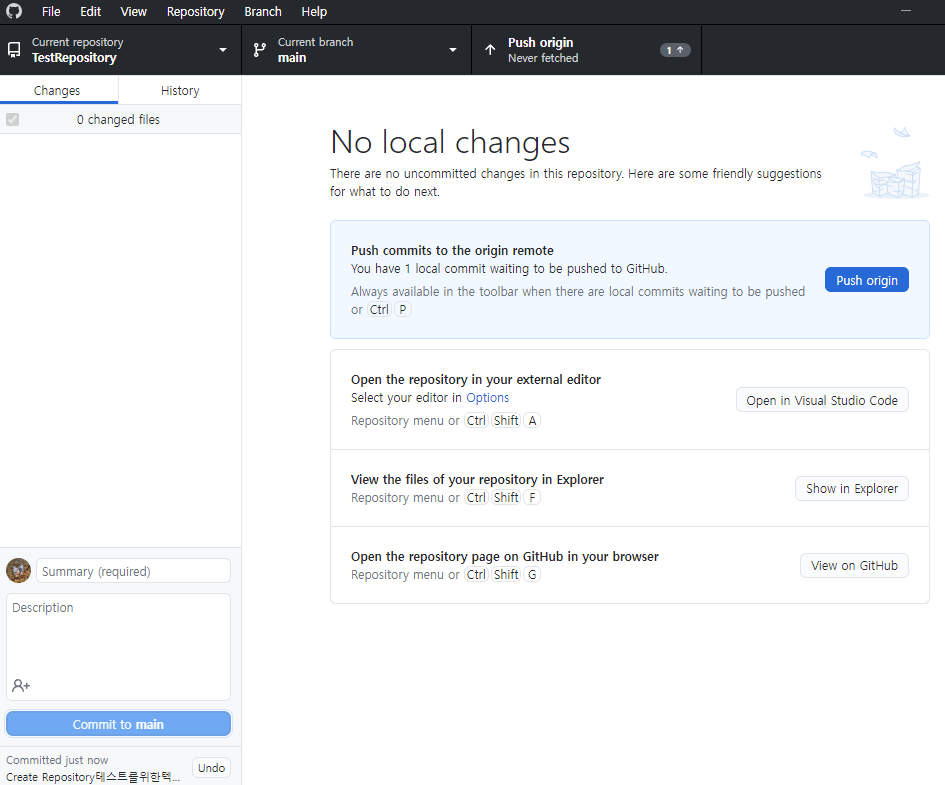Viewport: 945px width, 785px height.
Task: Click the add co-authors person icon
Action: coord(20,686)
